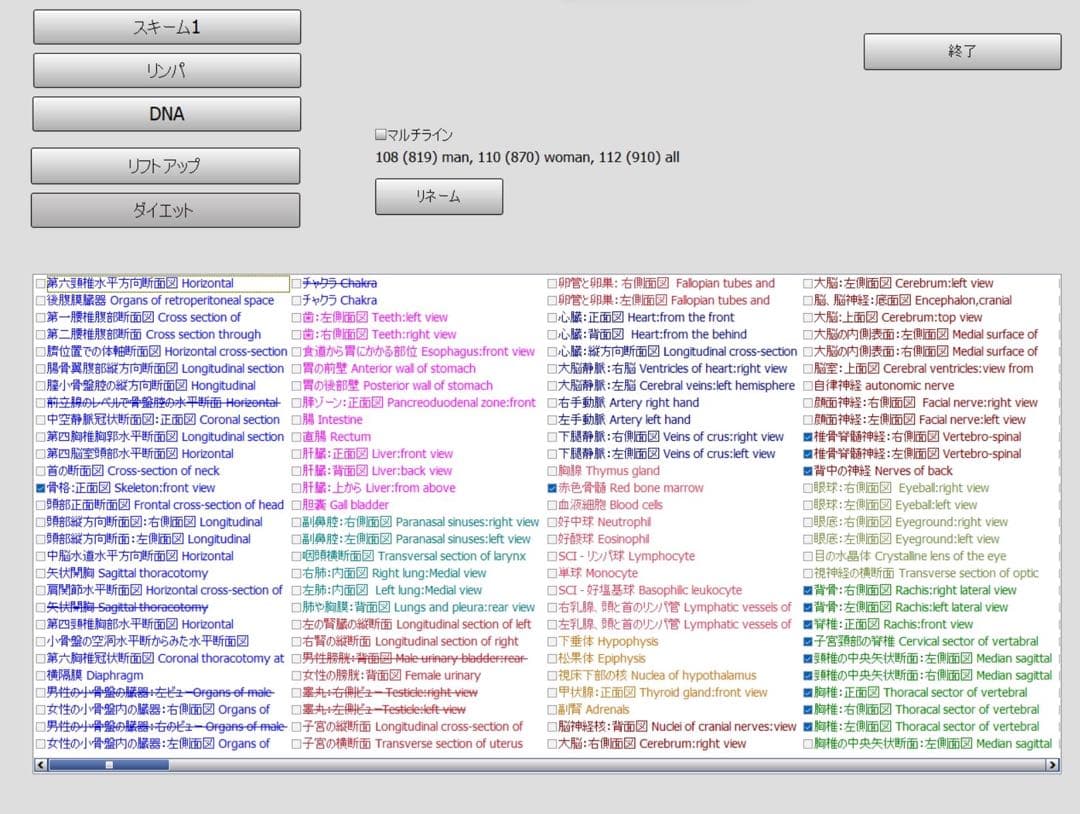
Task: Click the リフトアップ button
Action: [166, 165]
